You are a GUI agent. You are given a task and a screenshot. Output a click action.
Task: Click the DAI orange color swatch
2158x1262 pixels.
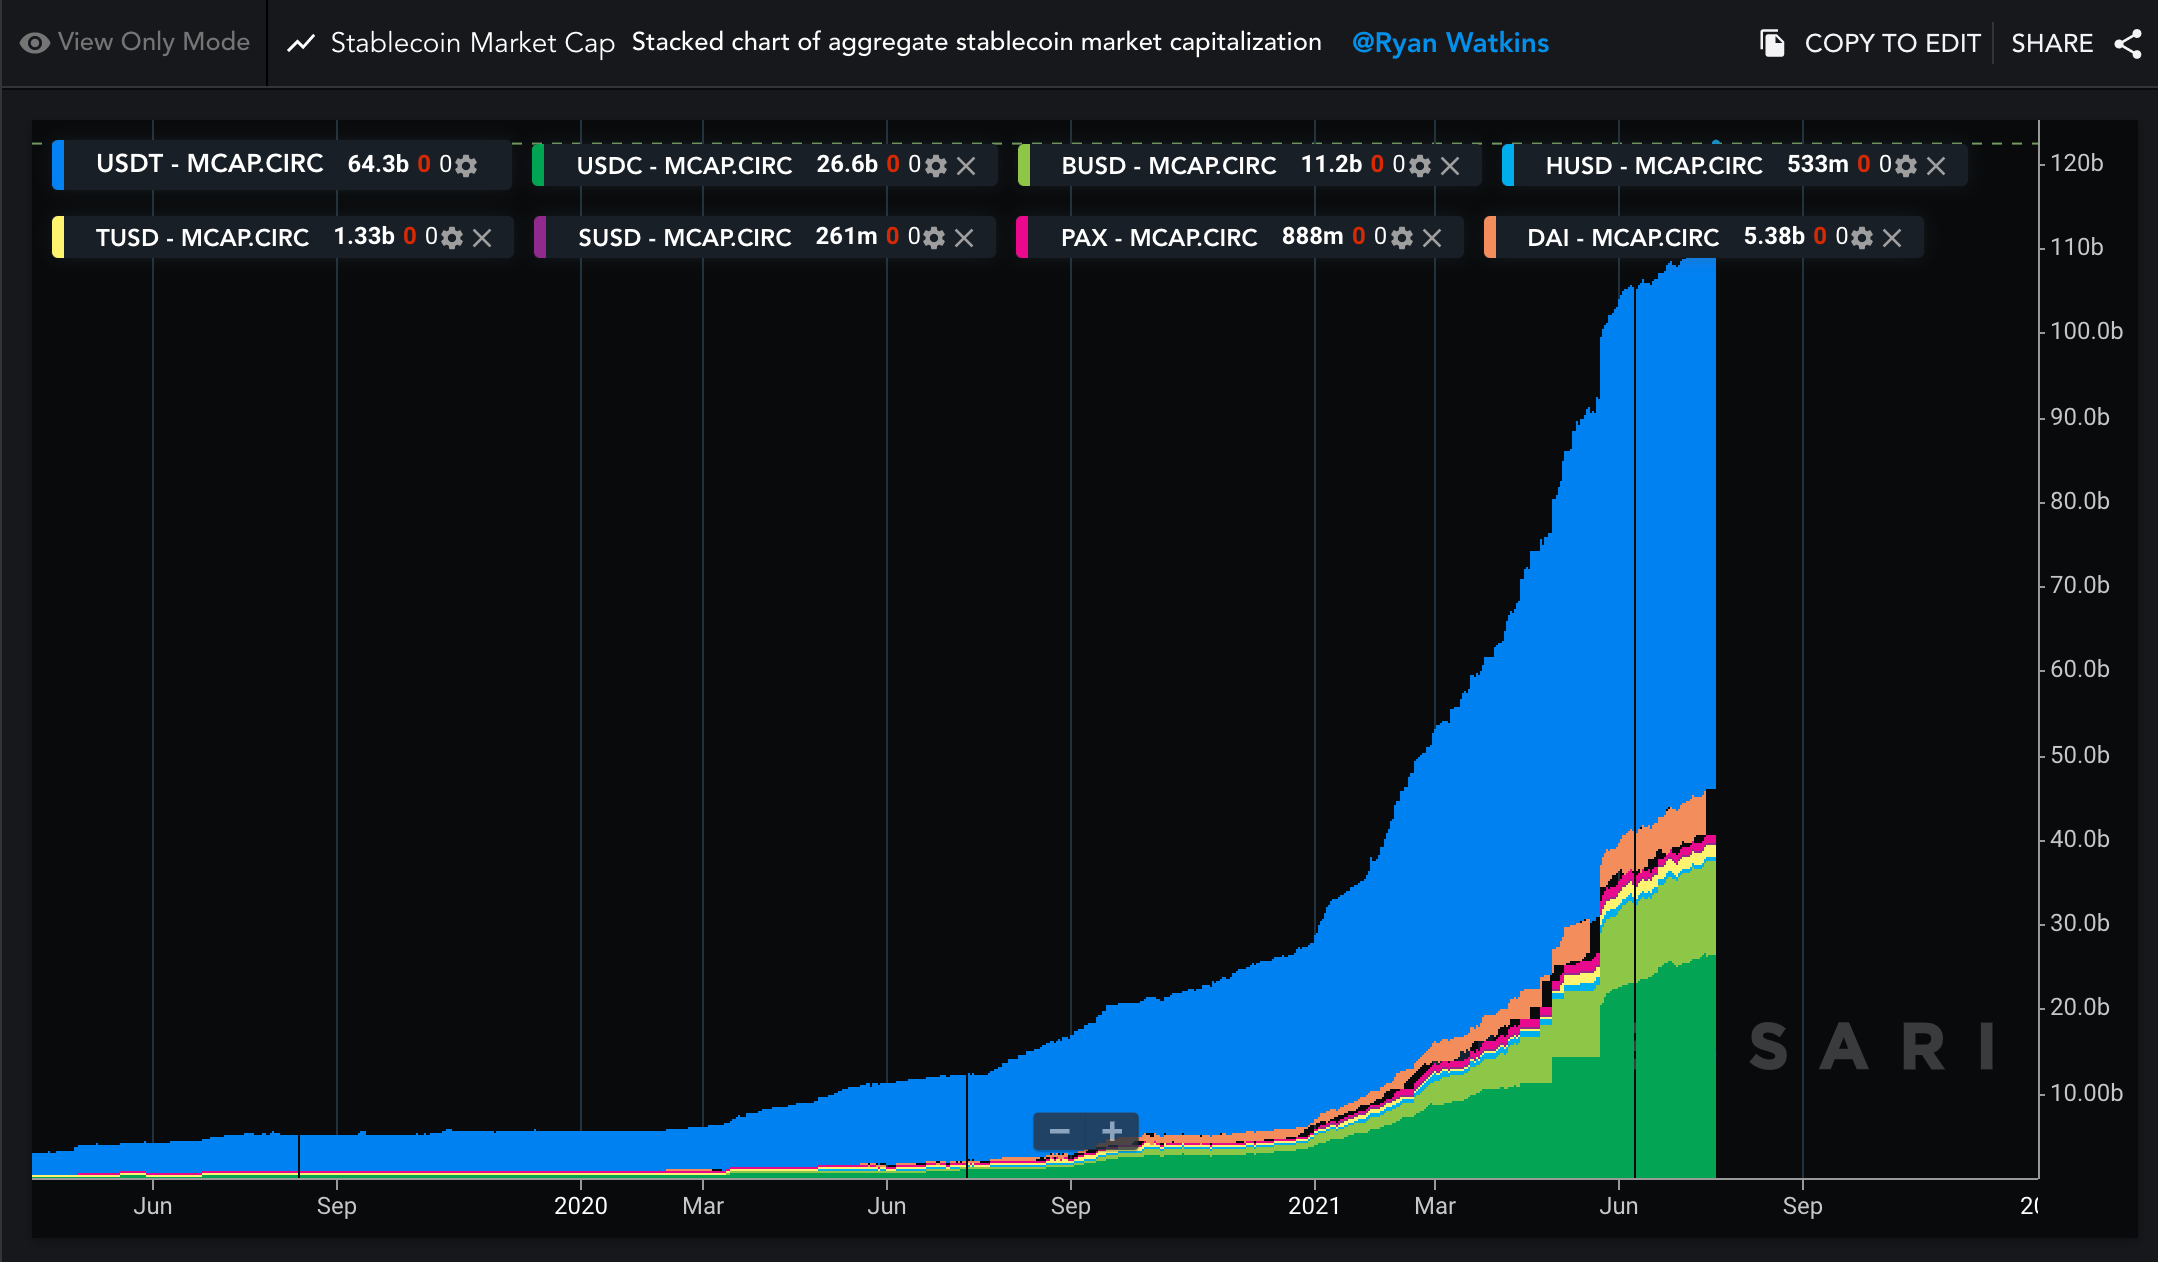pyautogui.click(x=1490, y=237)
